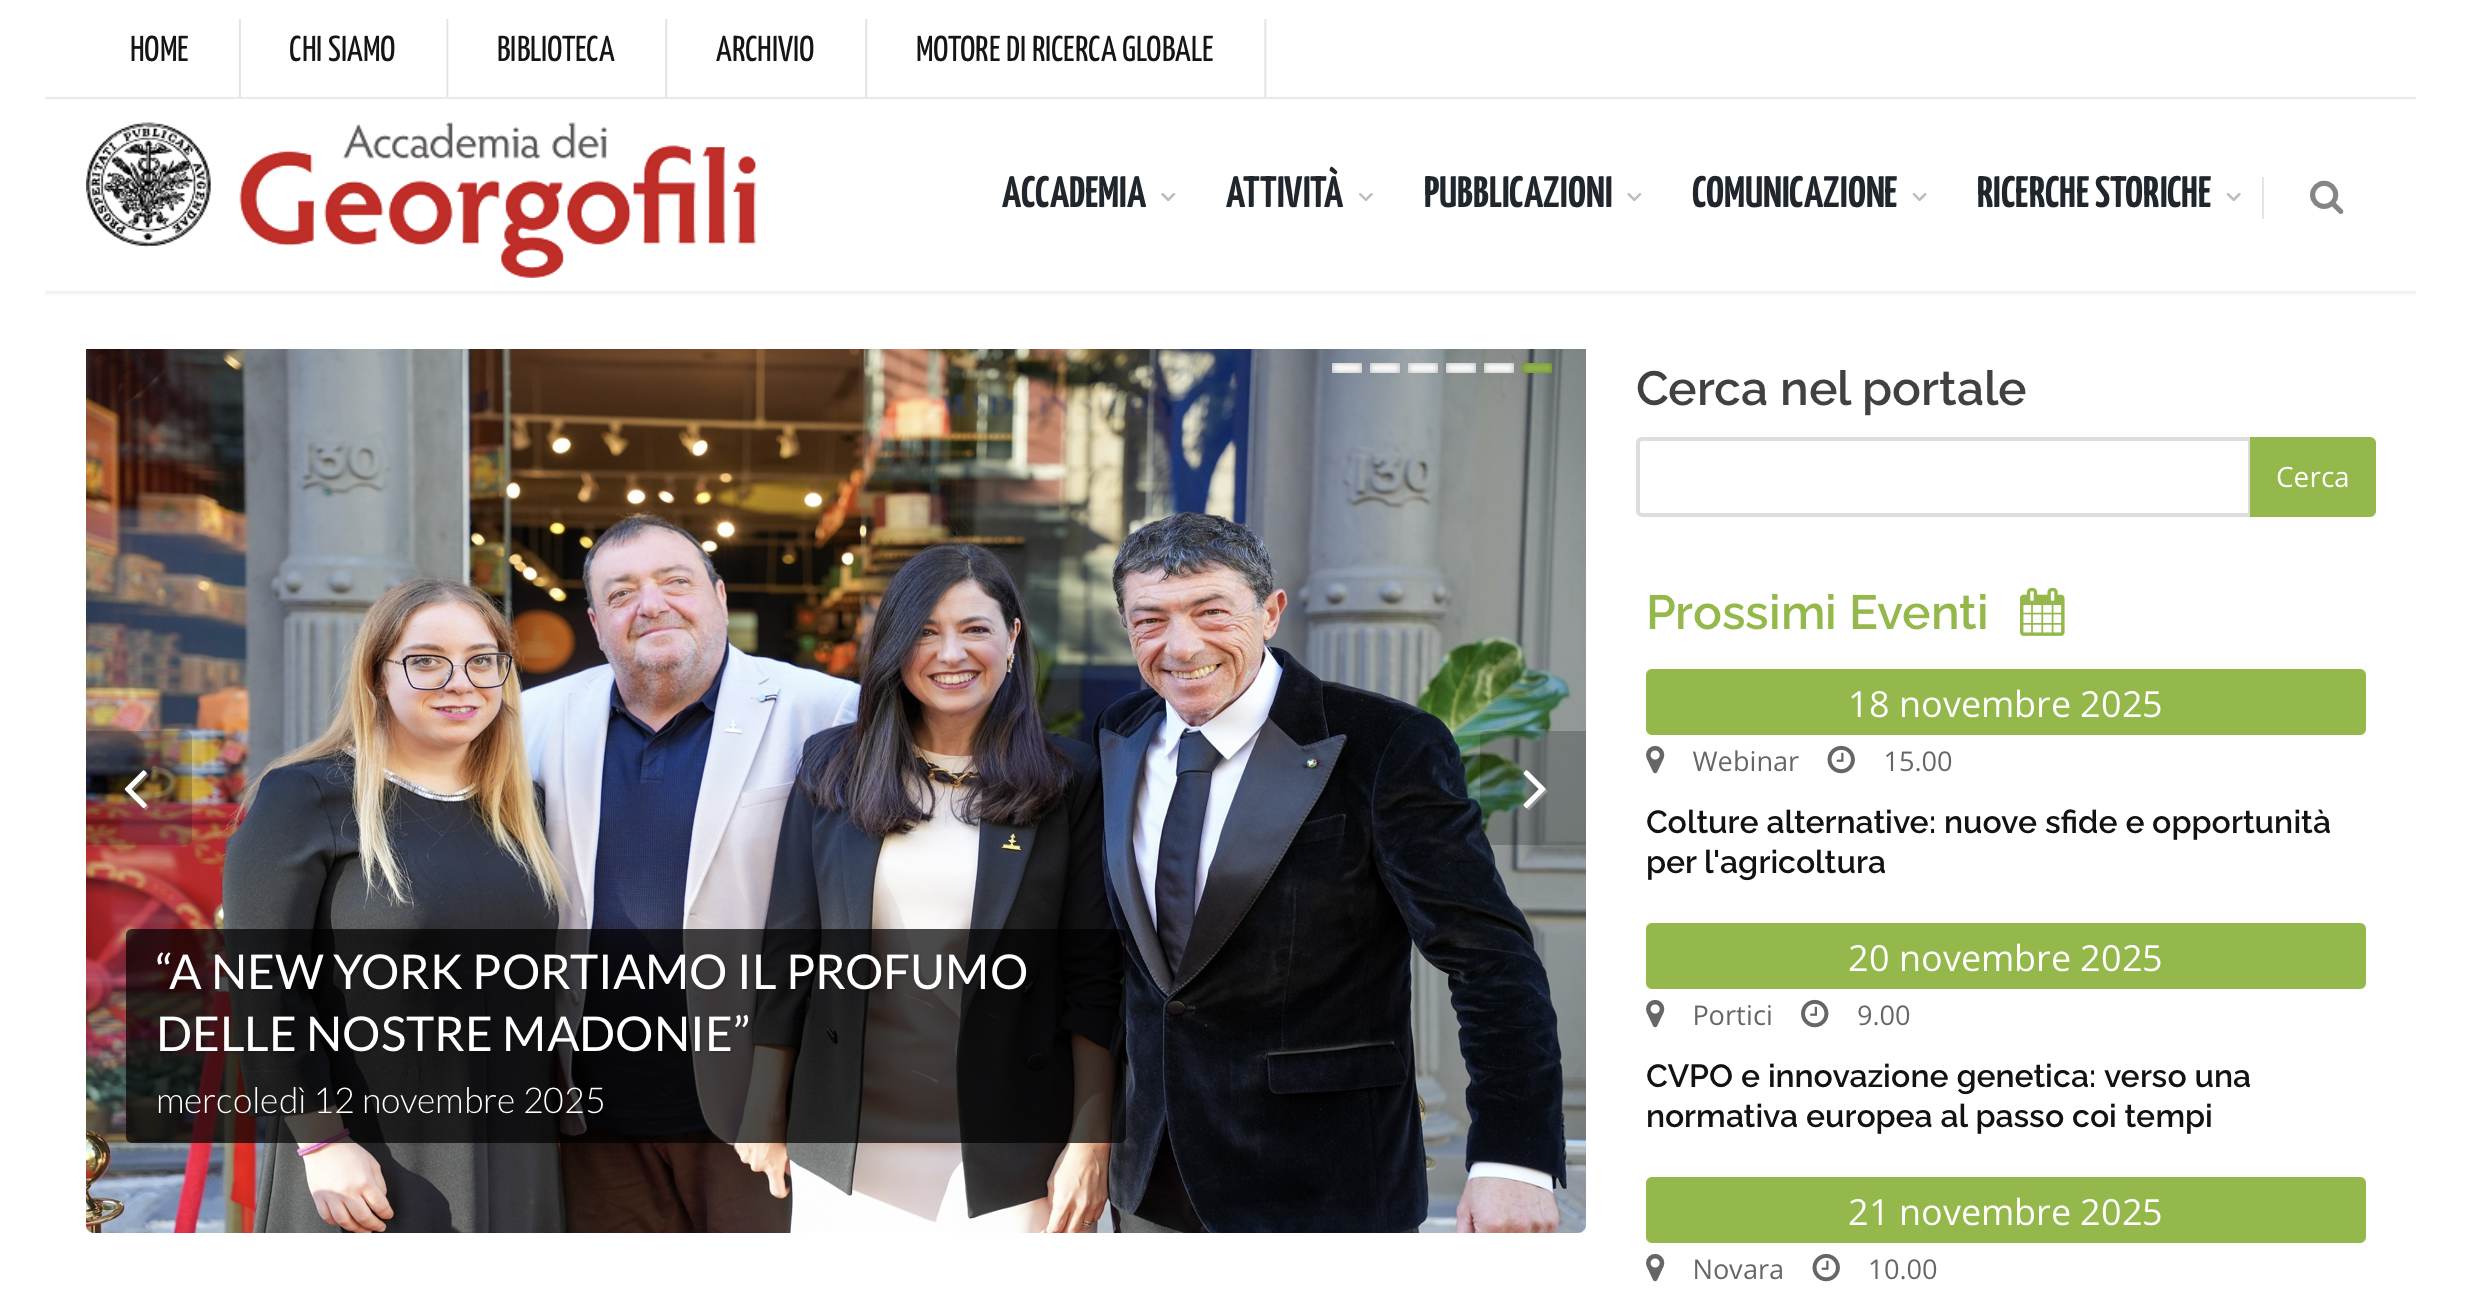Open MOTORE DI RICERCA GLOBALE menu item
2480x1299 pixels.
coord(1064,49)
